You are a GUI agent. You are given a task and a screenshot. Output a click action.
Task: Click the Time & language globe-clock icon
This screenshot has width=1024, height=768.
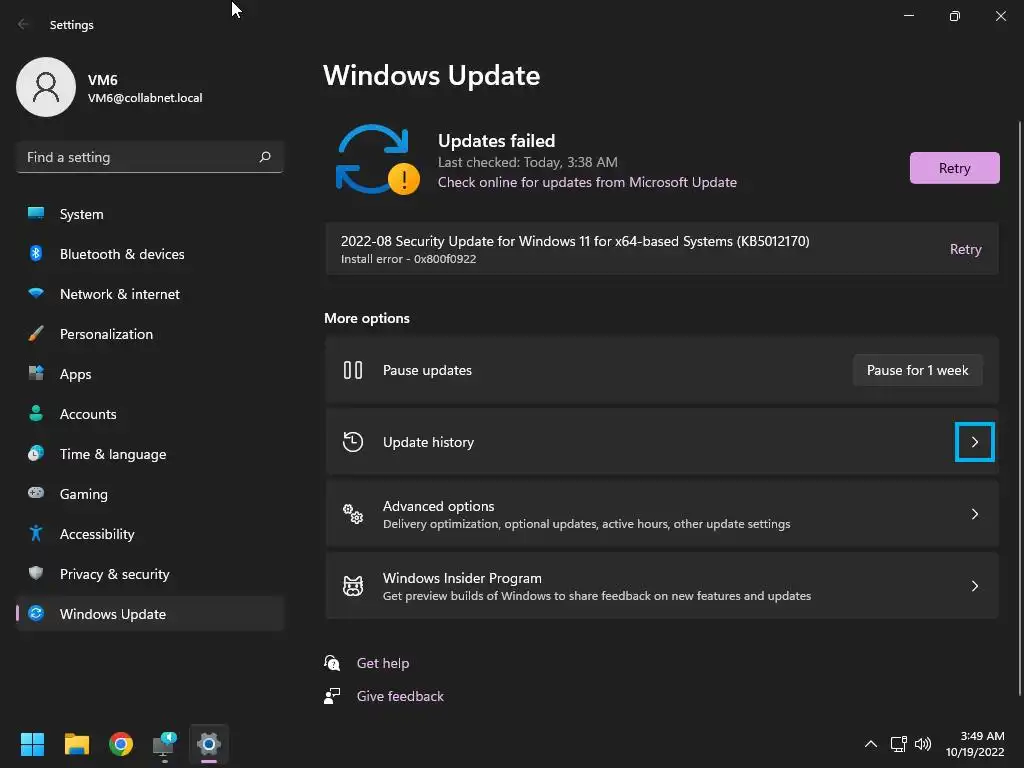[x=36, y=453]
